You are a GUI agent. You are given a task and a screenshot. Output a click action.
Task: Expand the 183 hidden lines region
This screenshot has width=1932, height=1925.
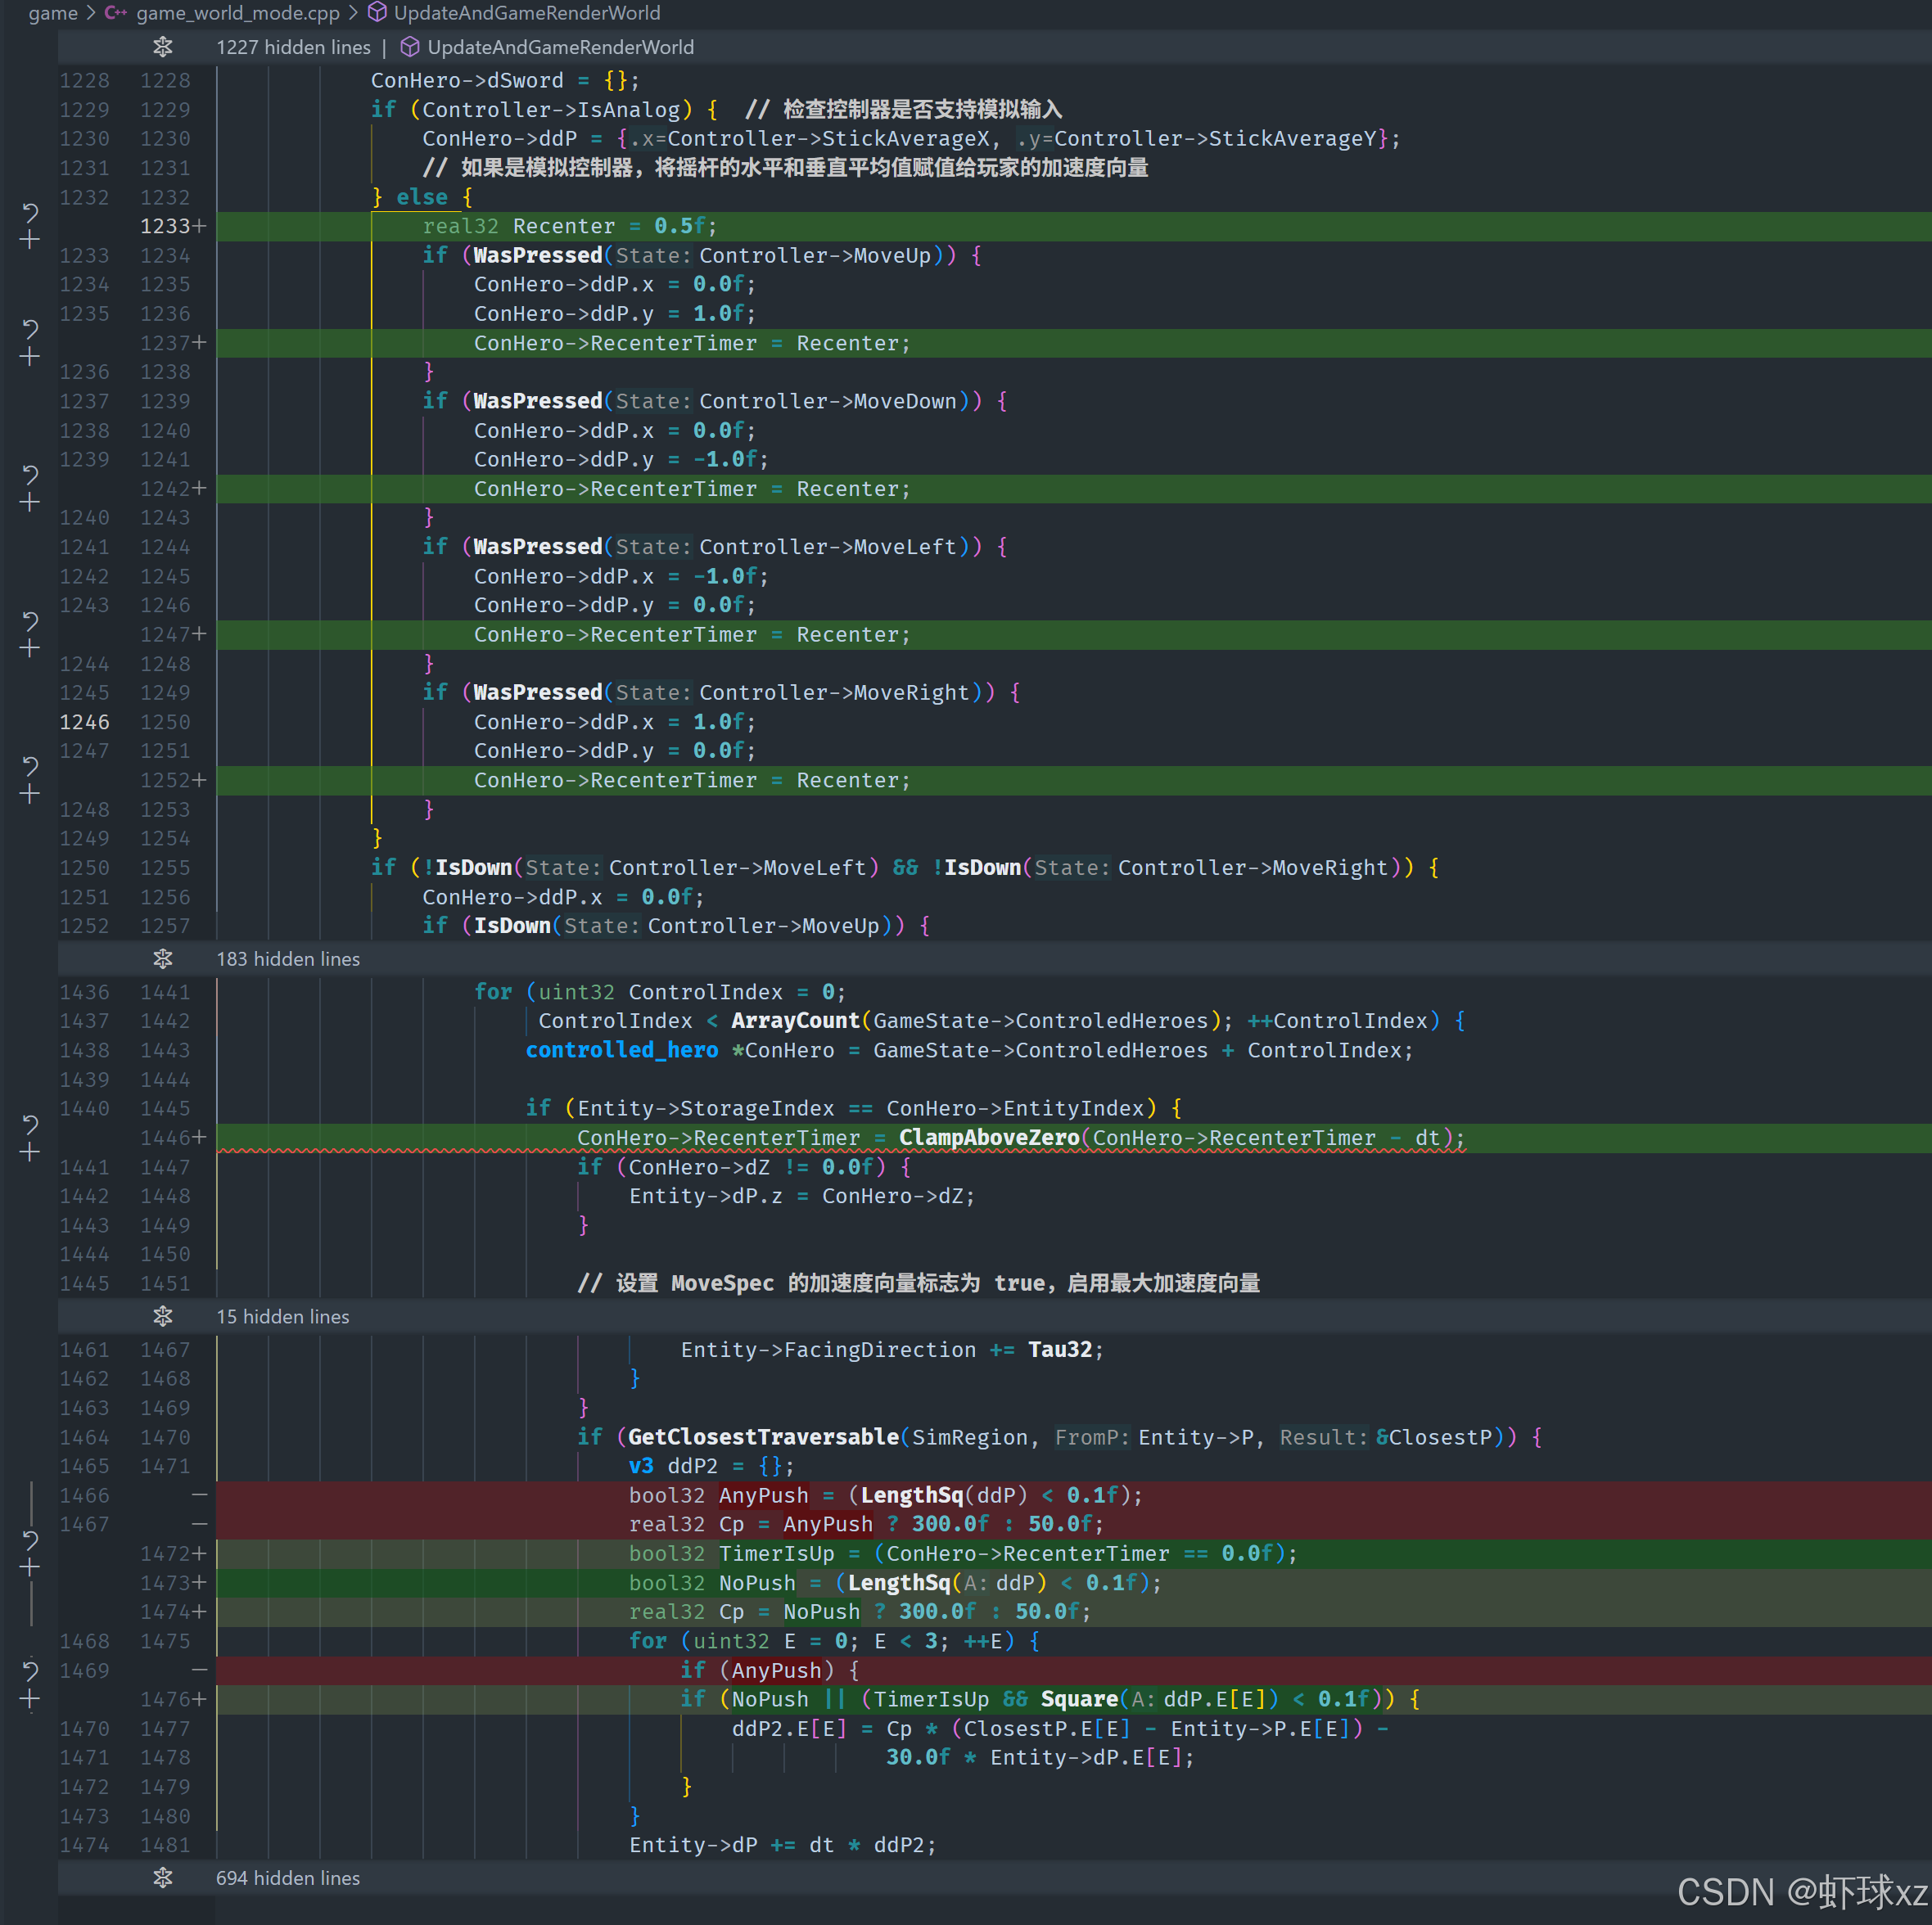coord(163,959)
